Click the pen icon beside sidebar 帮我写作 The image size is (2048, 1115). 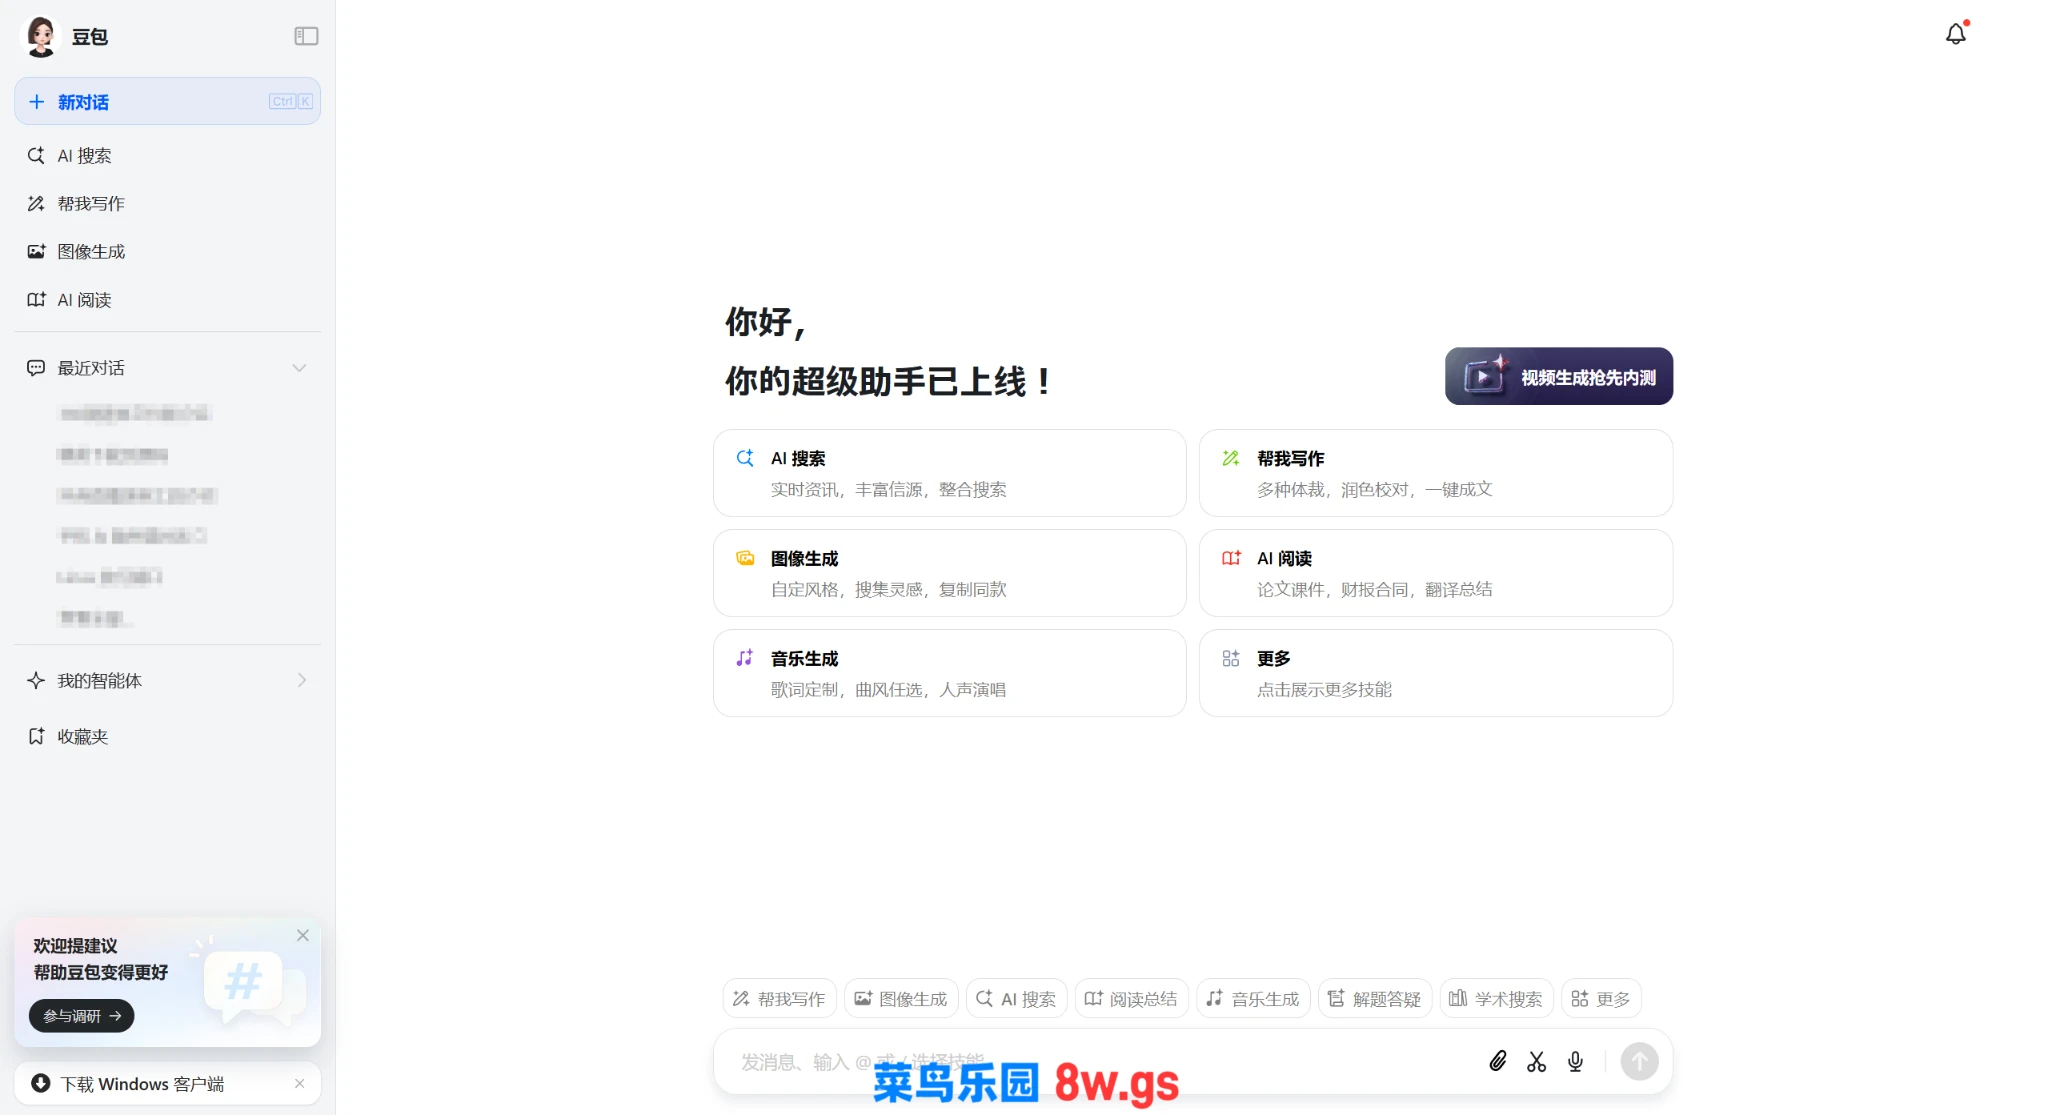[36, 204]
